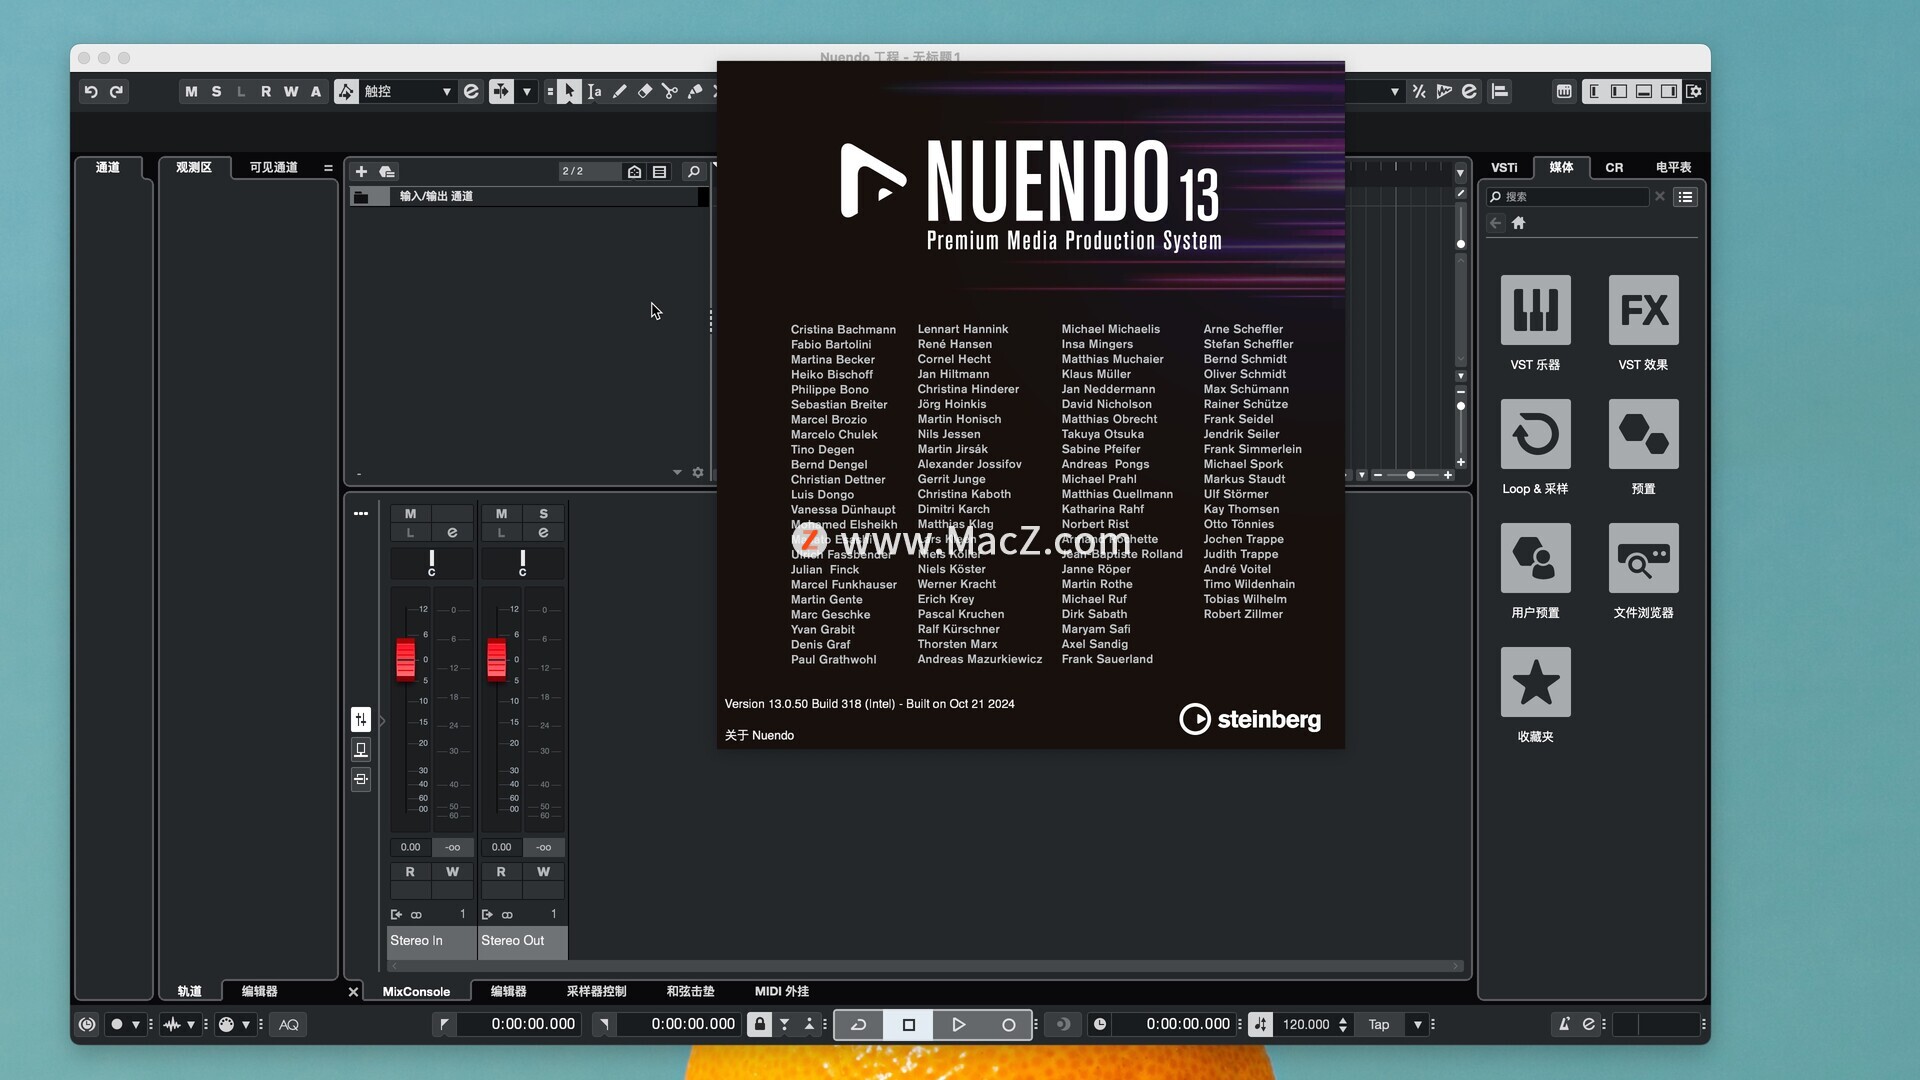This screenshot has height=1080, width=1920.
Task: Open dropdown arrow before the snap icons
Action: (x=1394, y=91)
